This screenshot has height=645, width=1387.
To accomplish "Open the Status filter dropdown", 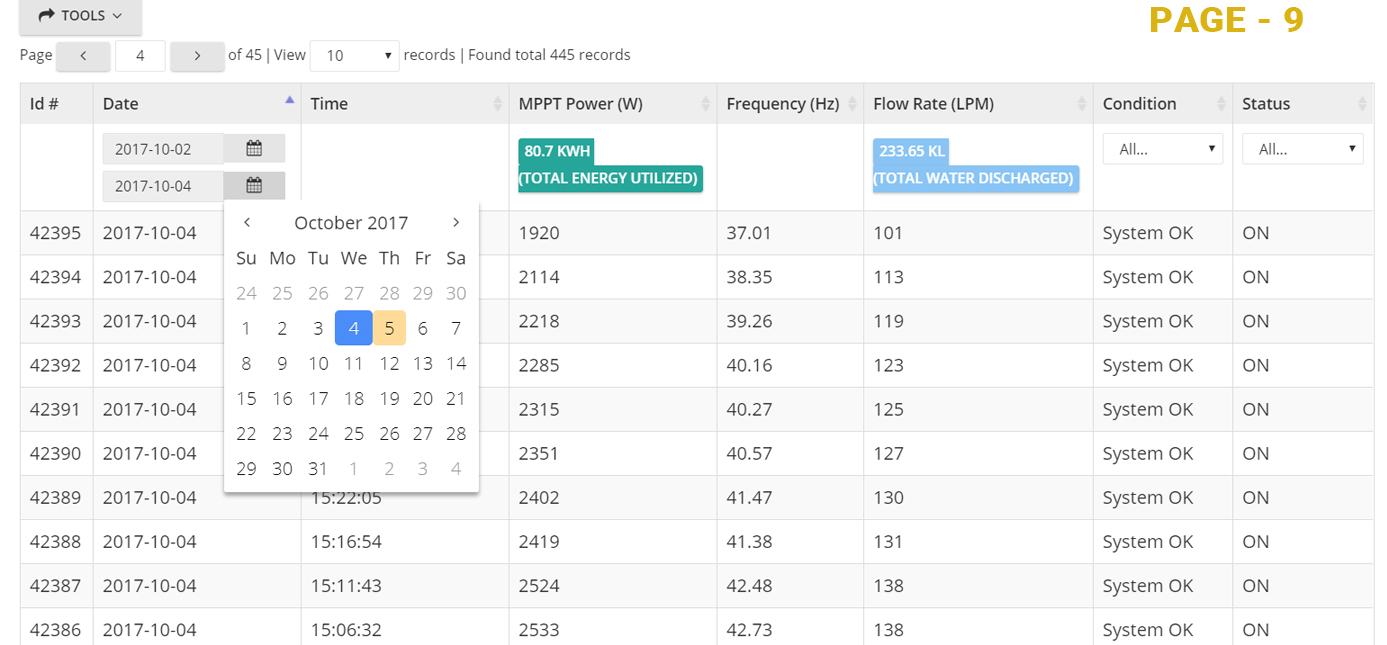I will click(x=1302, y=149).
